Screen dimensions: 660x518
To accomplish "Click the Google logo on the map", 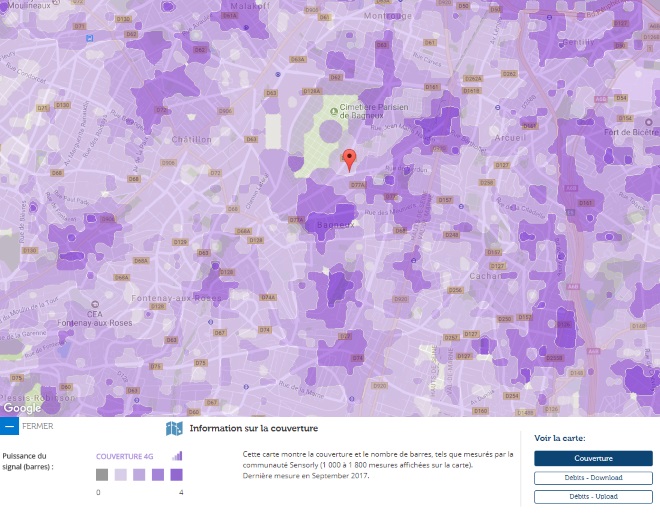I will (22, 408).
